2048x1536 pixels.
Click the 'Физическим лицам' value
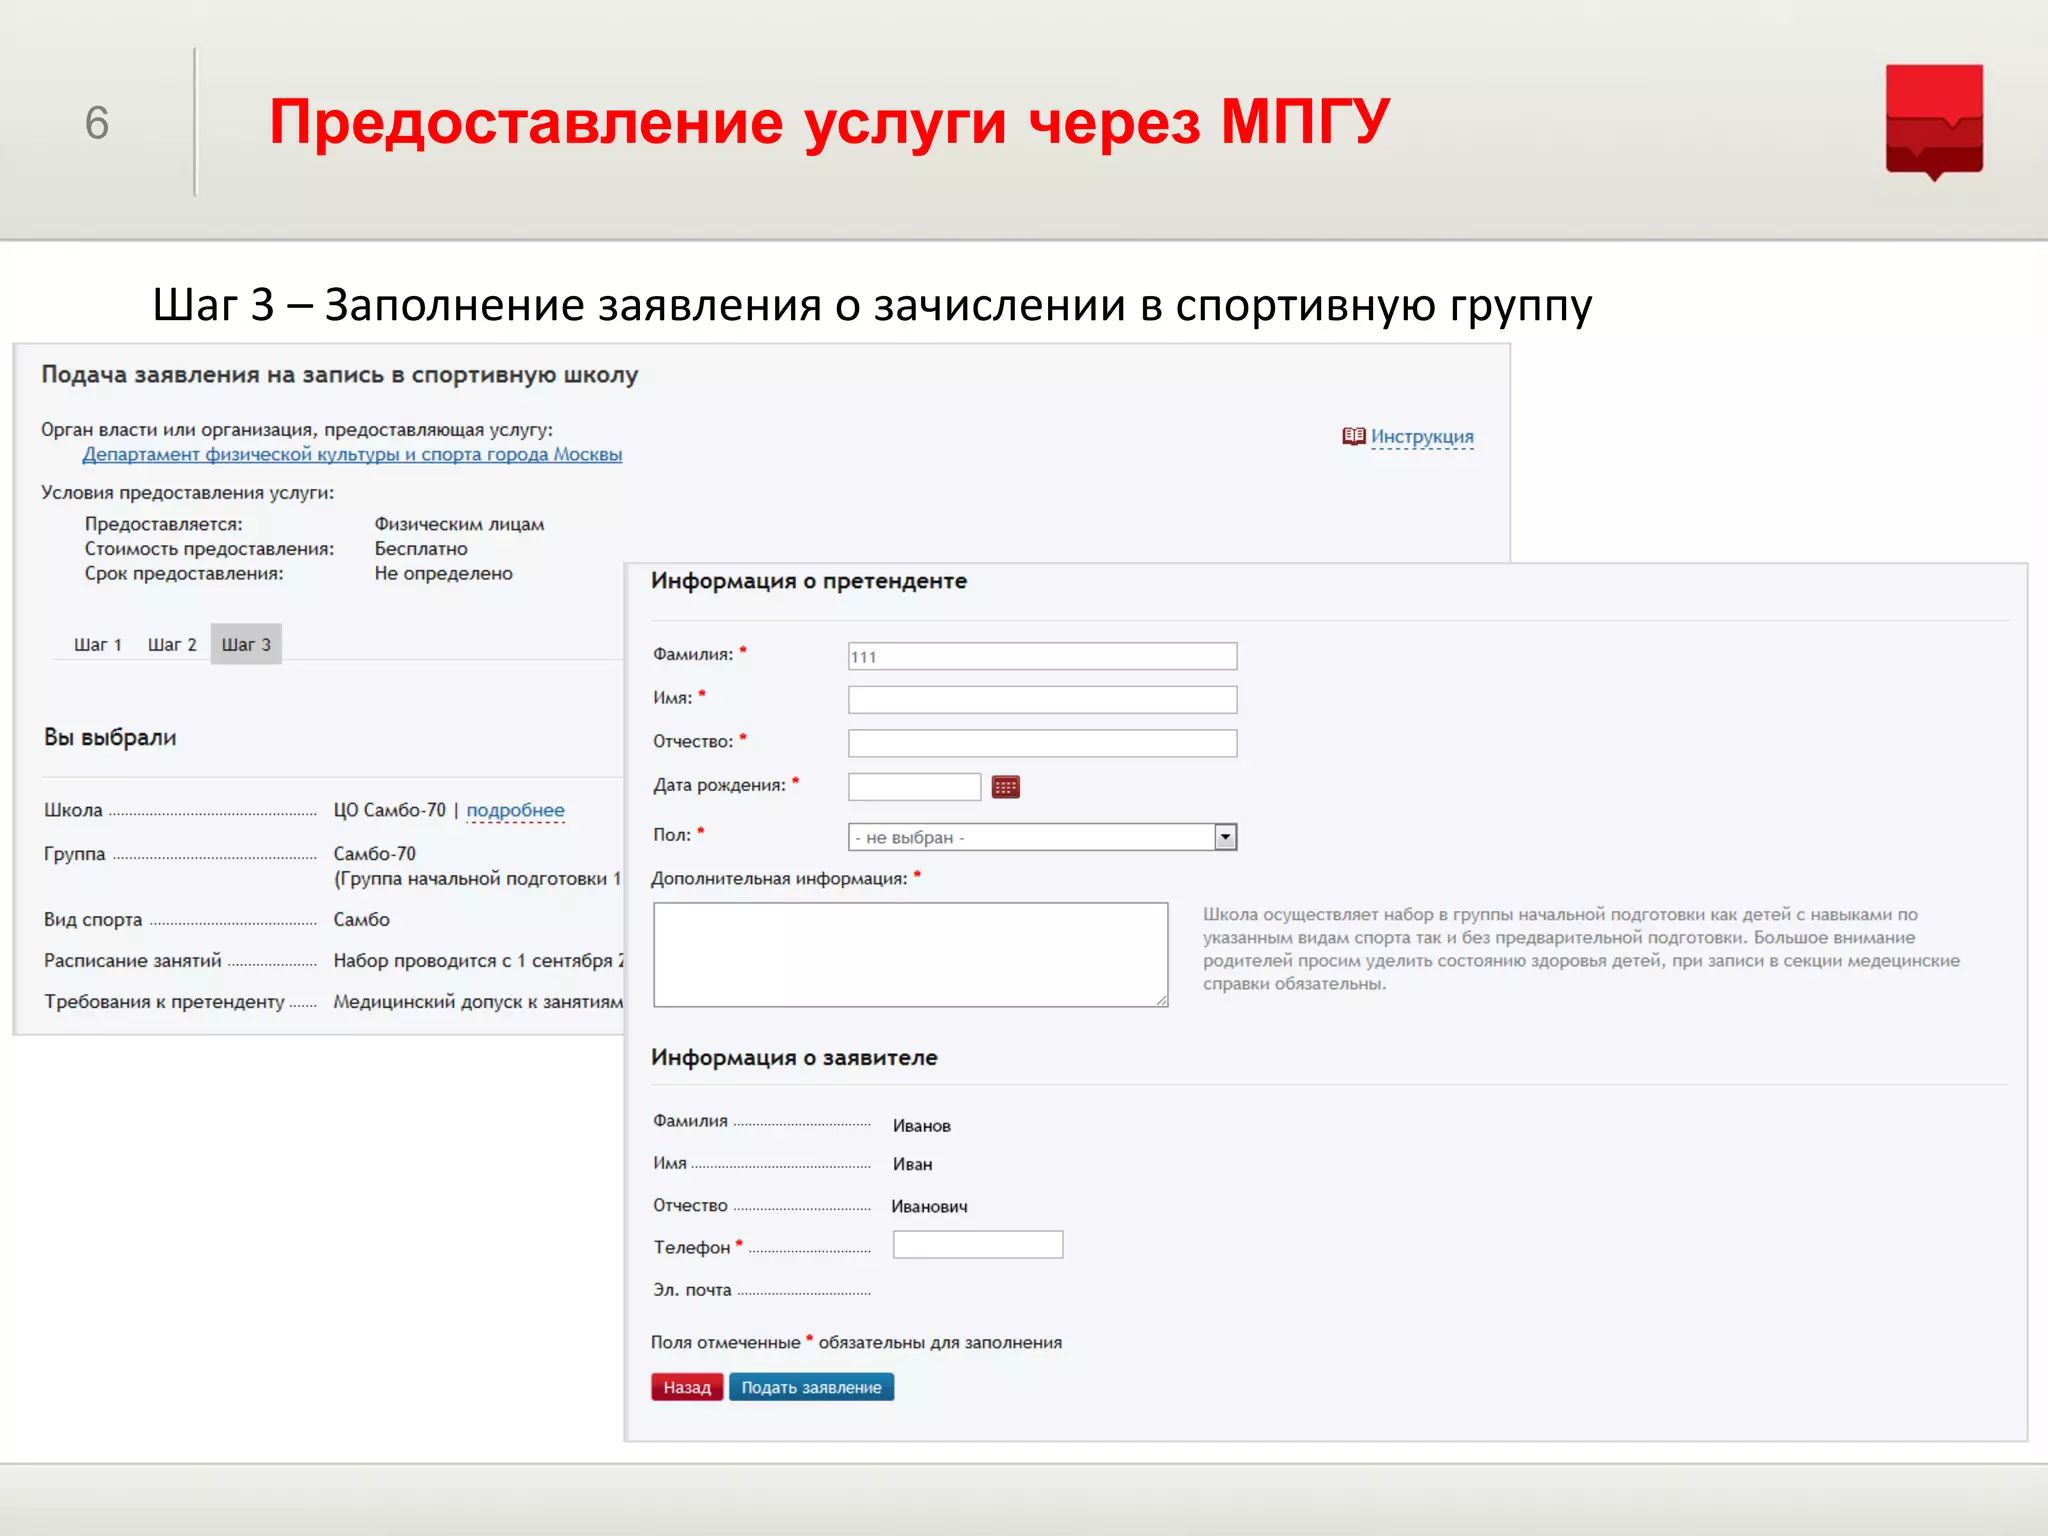[459, 524]
